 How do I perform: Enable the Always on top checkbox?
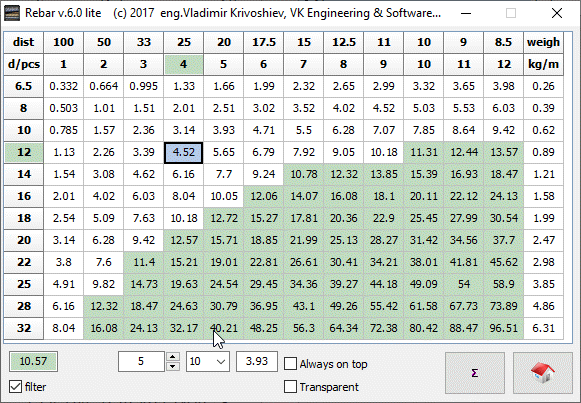[290, 364]
